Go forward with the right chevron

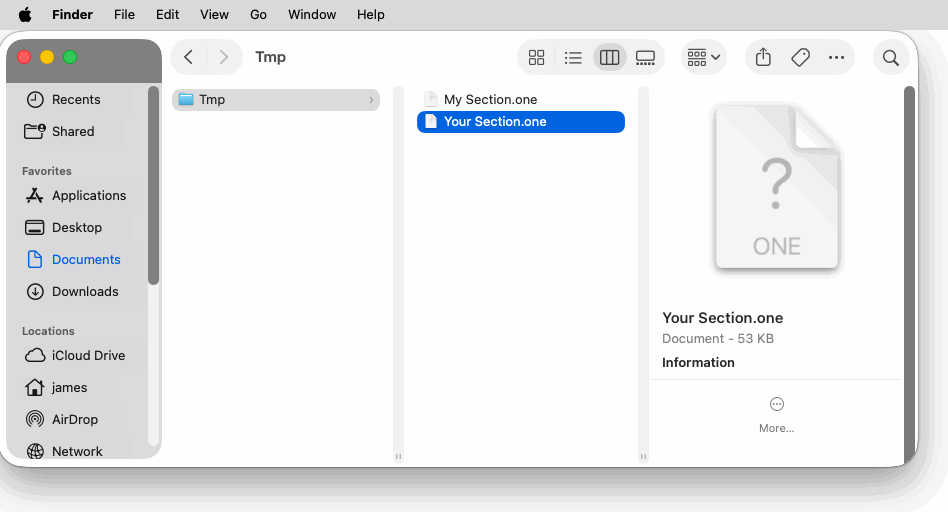click(x=224, y=57)
